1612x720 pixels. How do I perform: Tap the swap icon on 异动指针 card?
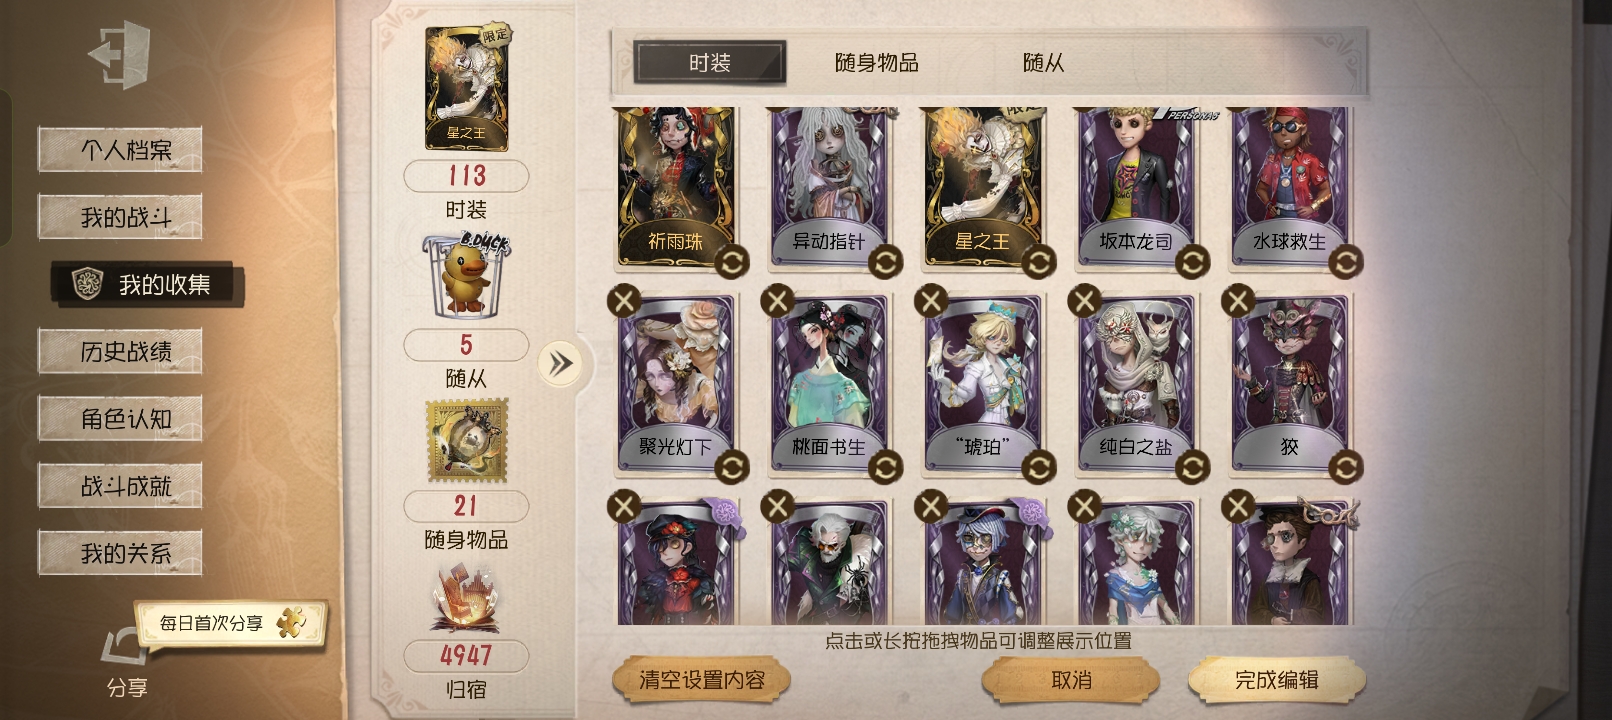(885, 263)
